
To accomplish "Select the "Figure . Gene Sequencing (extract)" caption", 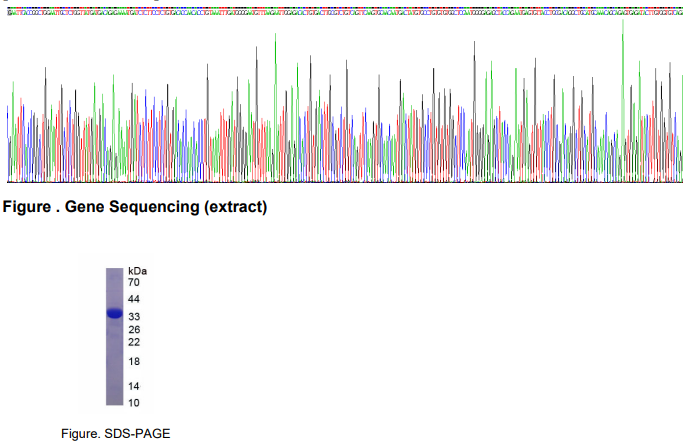I will click(136, 208).
